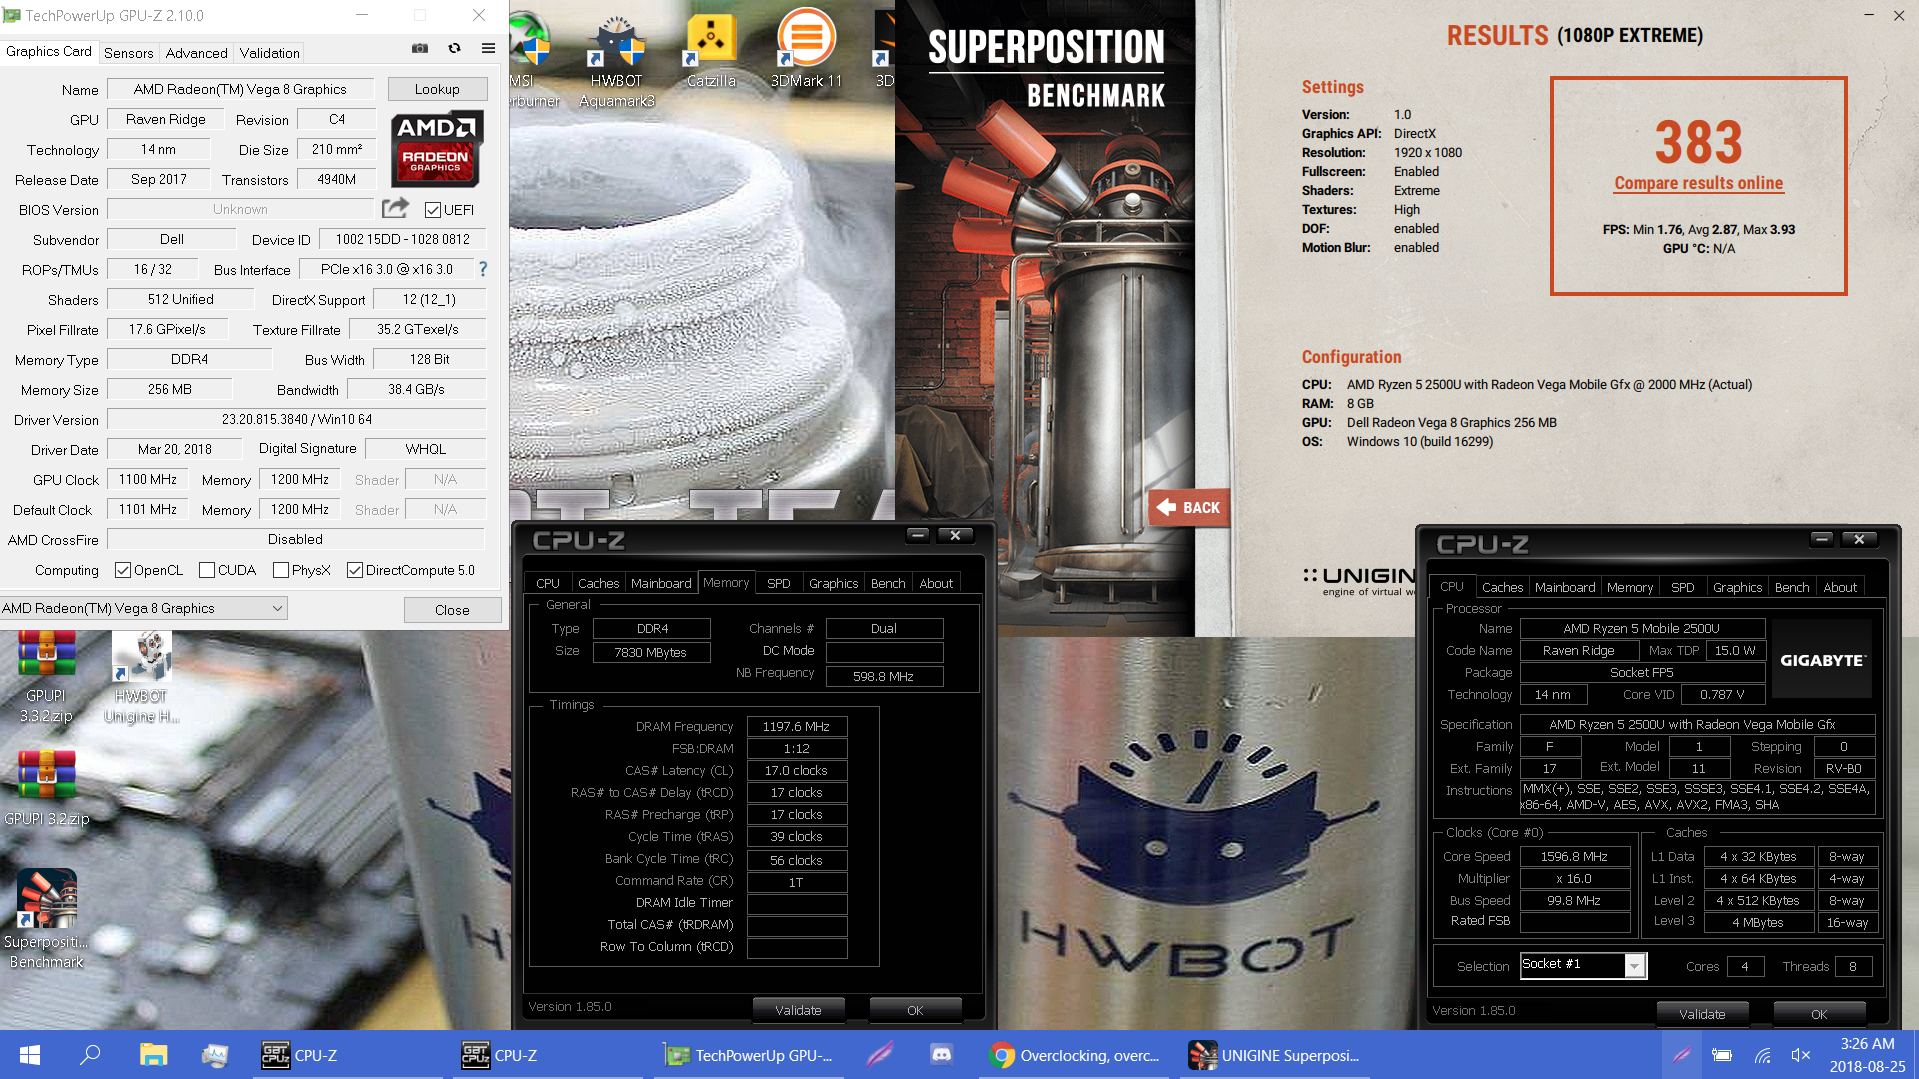Image resolution: width=1919 pixels, height=1079 pixels.
Task: Switch to the Advanced tab in GPU-Z
Action: (x=196, y=53)
